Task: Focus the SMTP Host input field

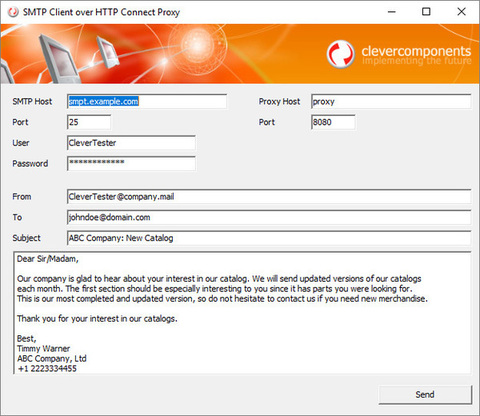Action: point(147,101)
